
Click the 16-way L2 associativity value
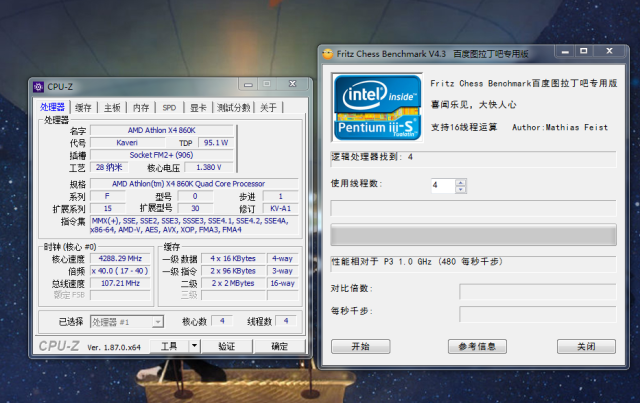[282, 283]
